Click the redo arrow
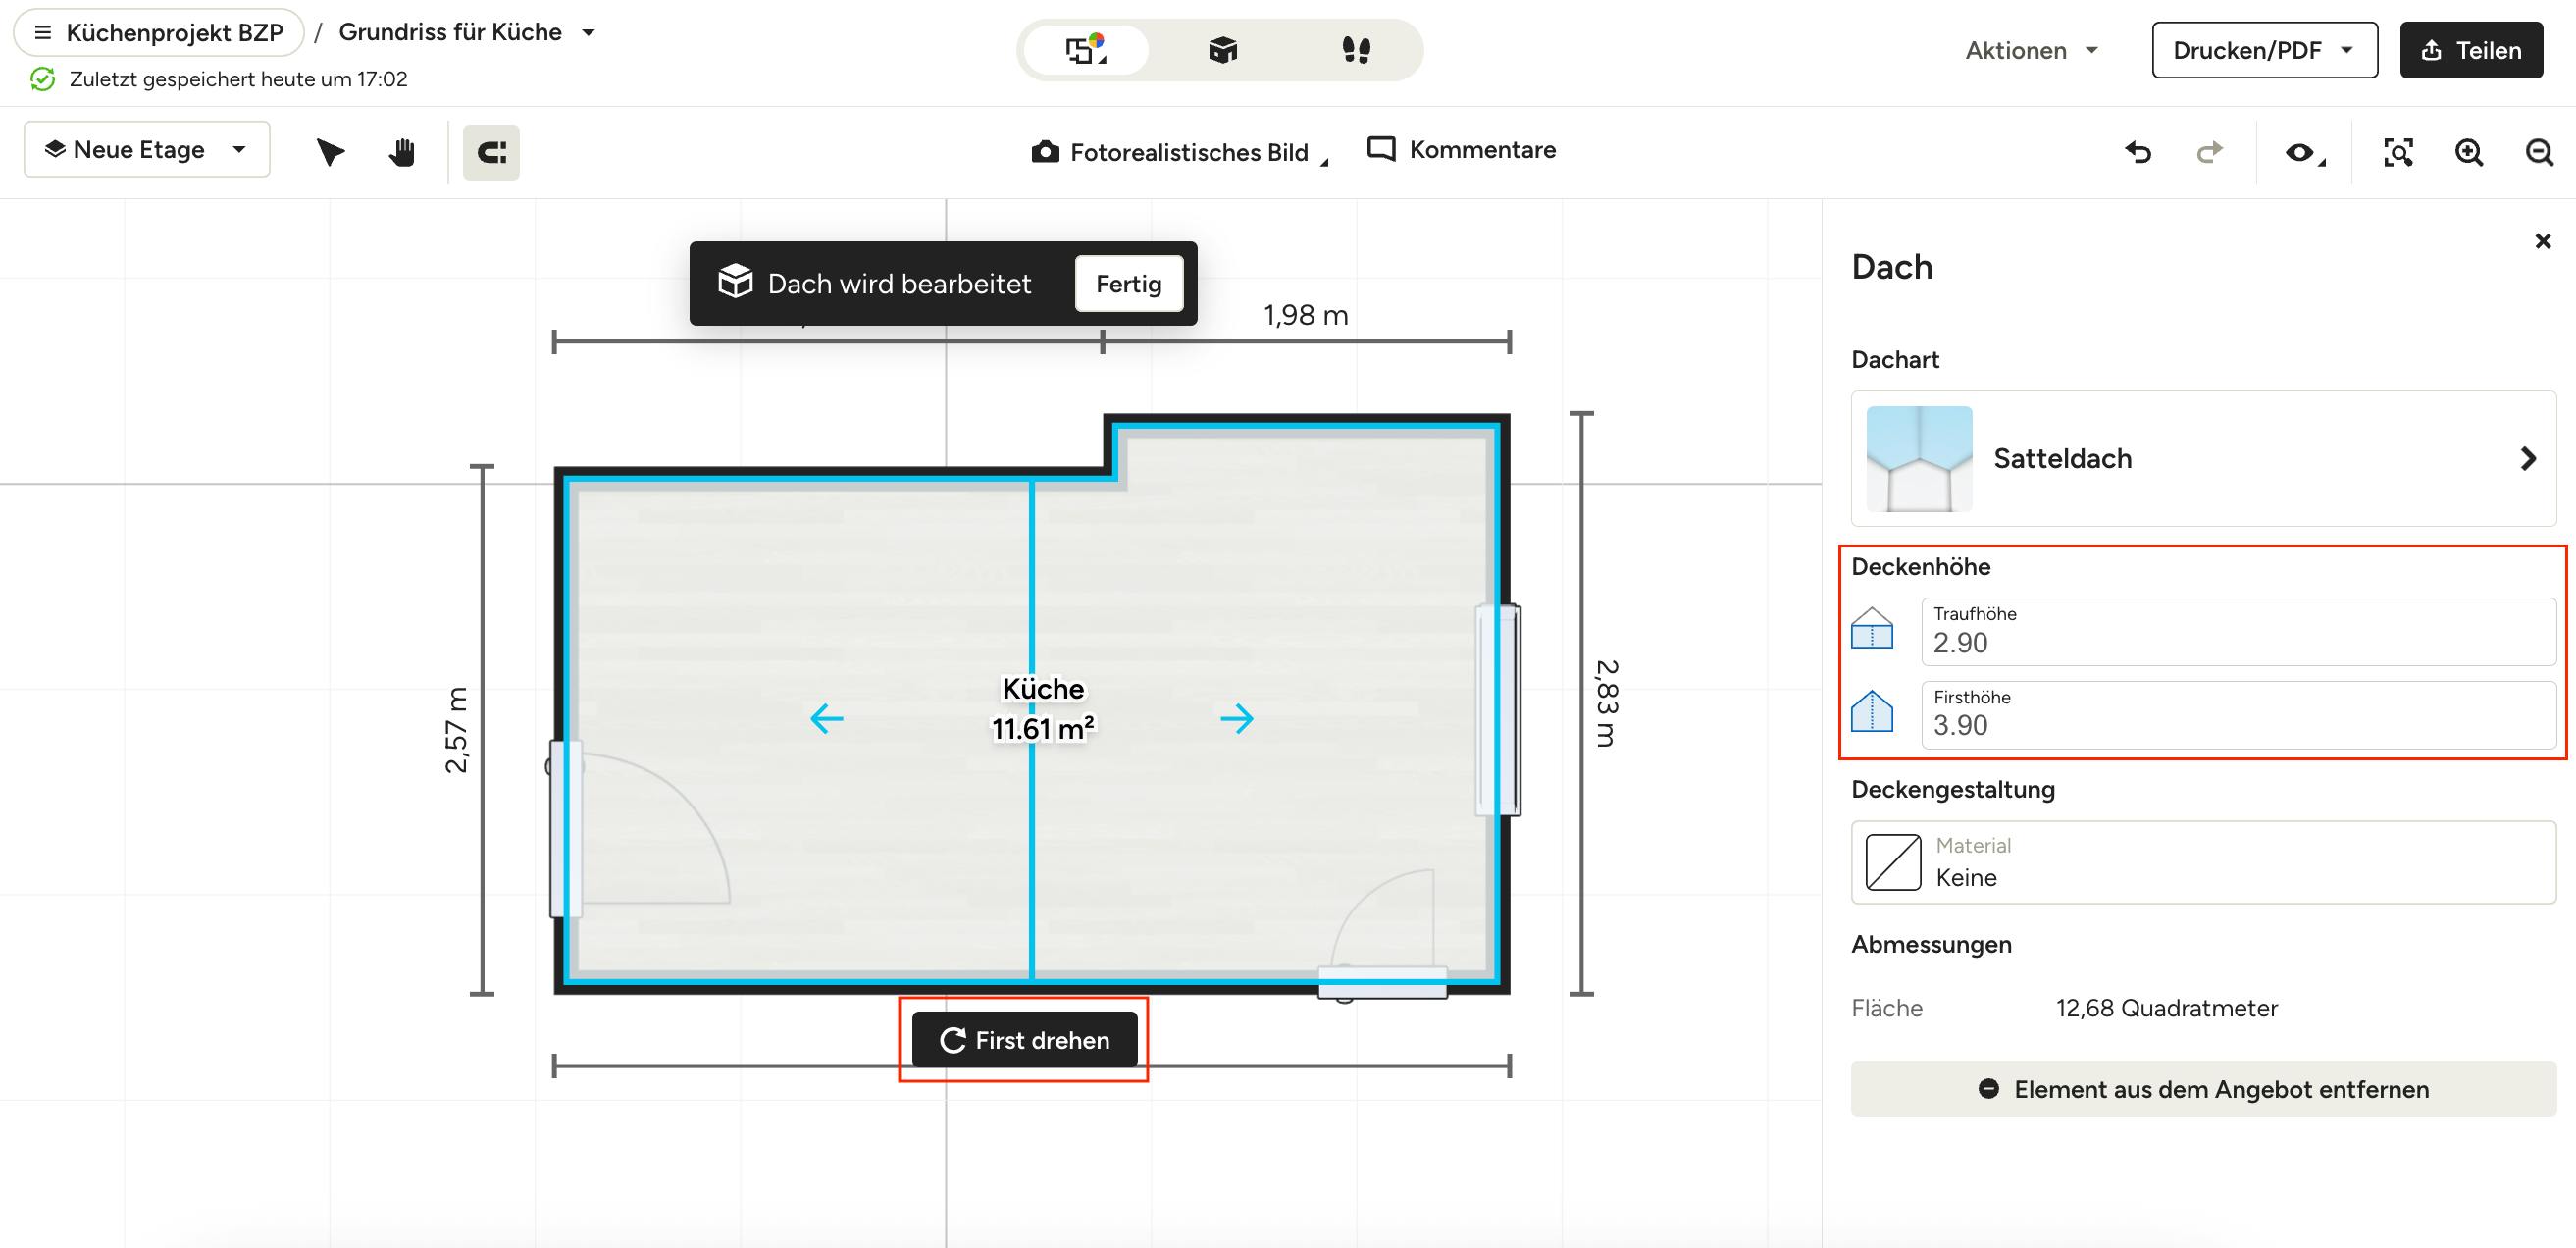The image size is (2576, 1248). click(x=2209, y=152)
